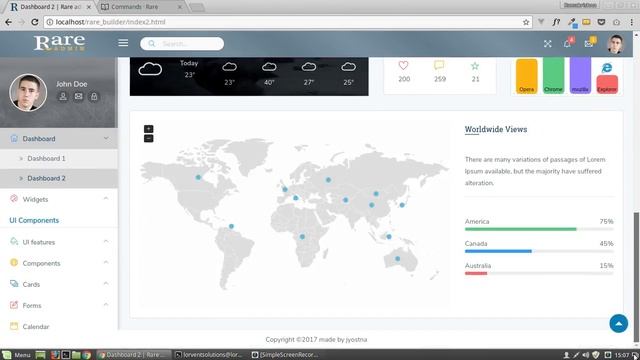Image resolution: width=640 pixels, height=360 pixels.
Task: Click the America progress bar
Action: click(539, 229)
